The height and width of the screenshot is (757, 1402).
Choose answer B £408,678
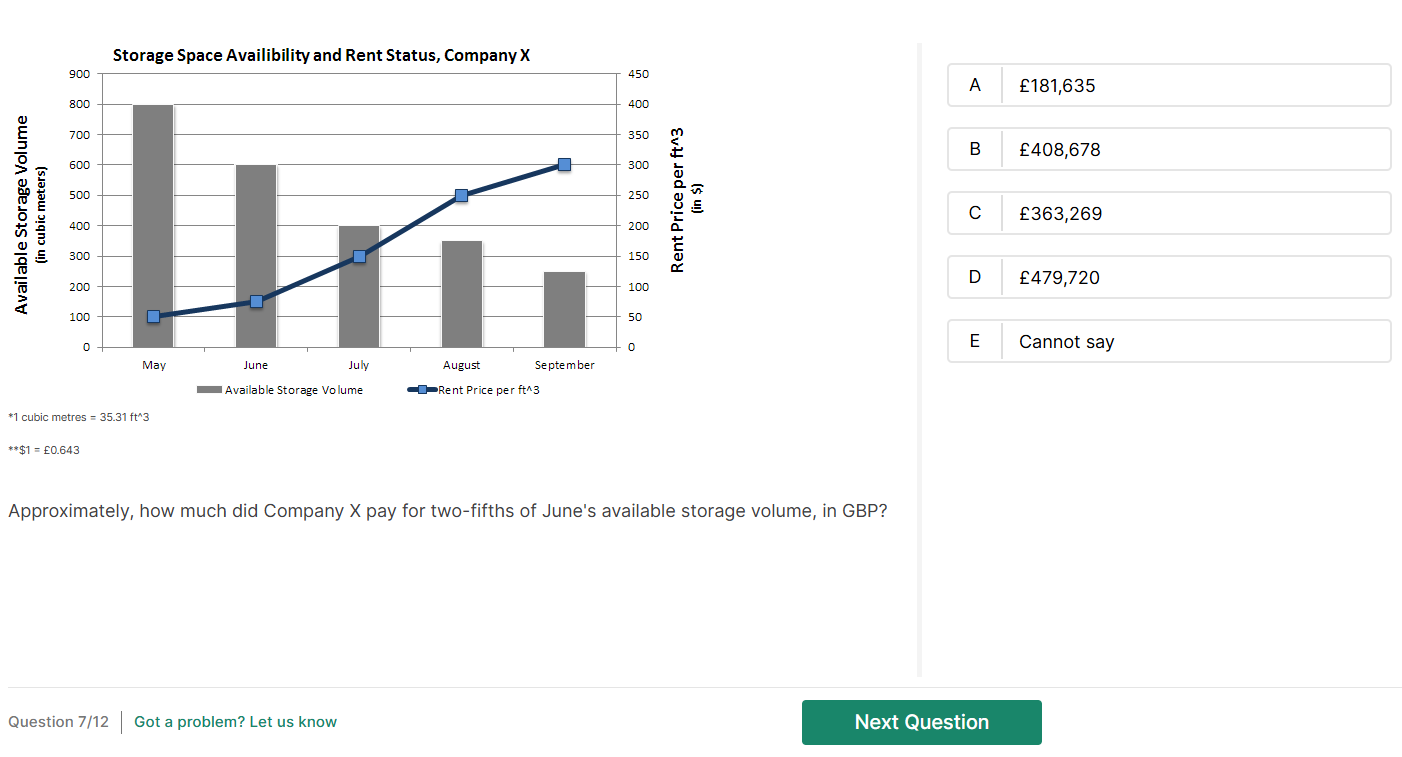(x=1168, y=149)
